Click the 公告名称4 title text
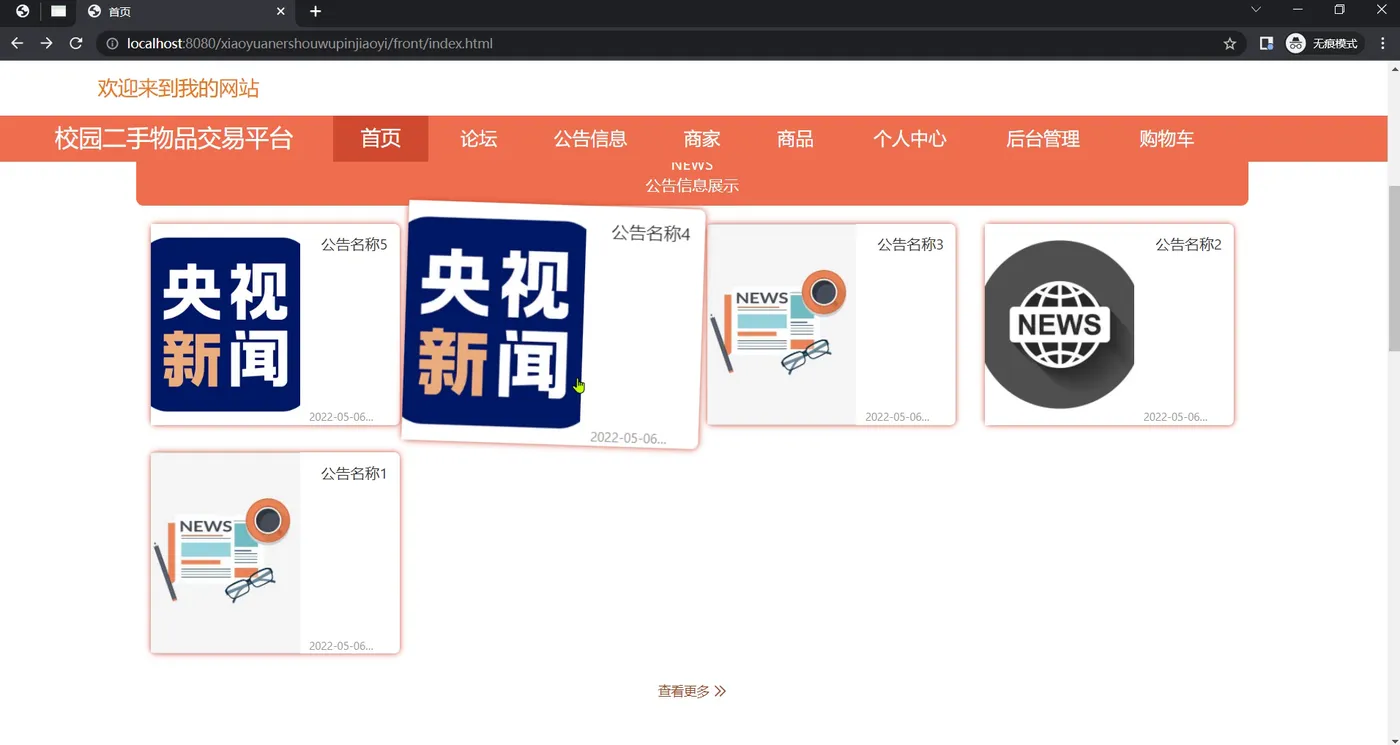Image resolution: width=1400 pixels, height=745 pixels. (x=651, y=234)
